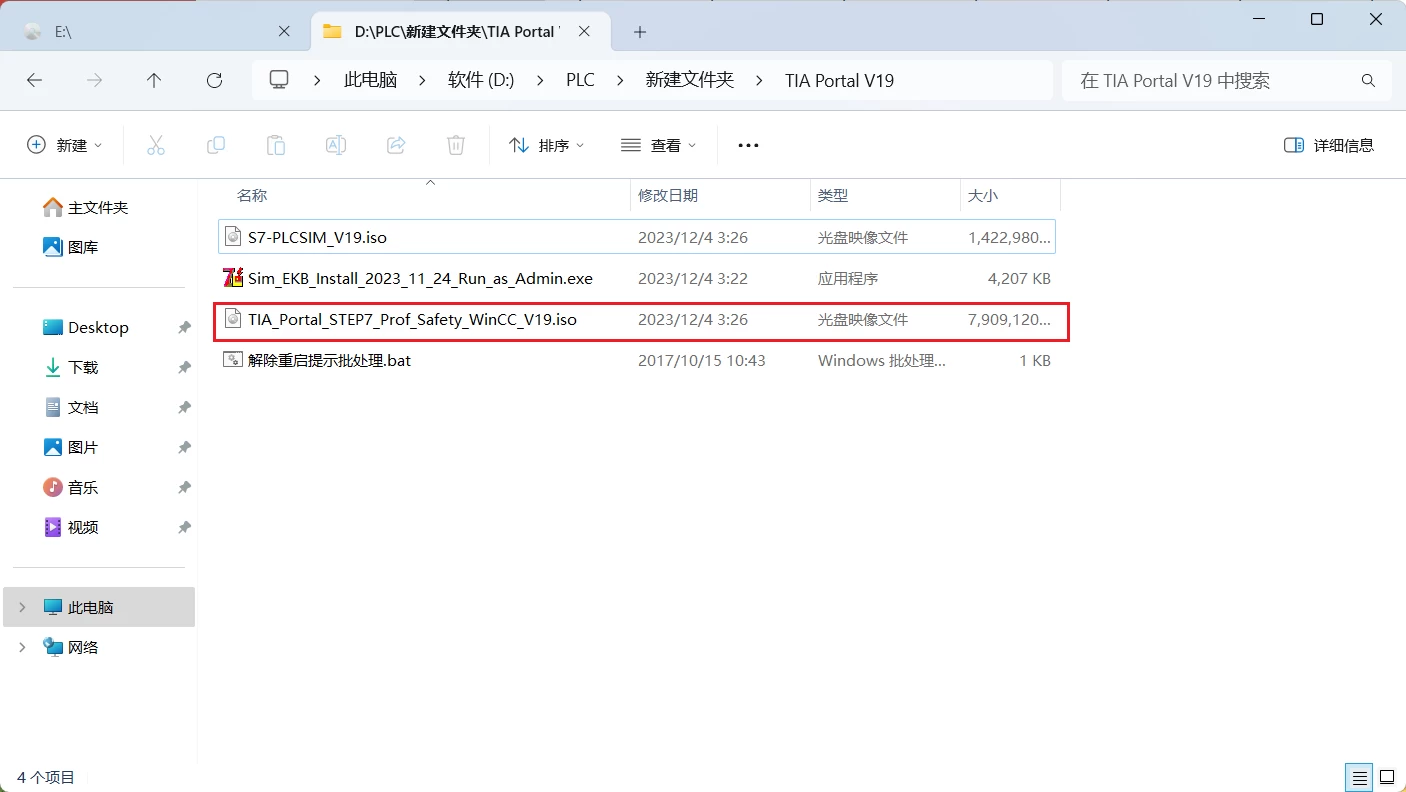Screen dimensions: 1406x792
Task: Refresh the current folder view
Action: (214, 81)
